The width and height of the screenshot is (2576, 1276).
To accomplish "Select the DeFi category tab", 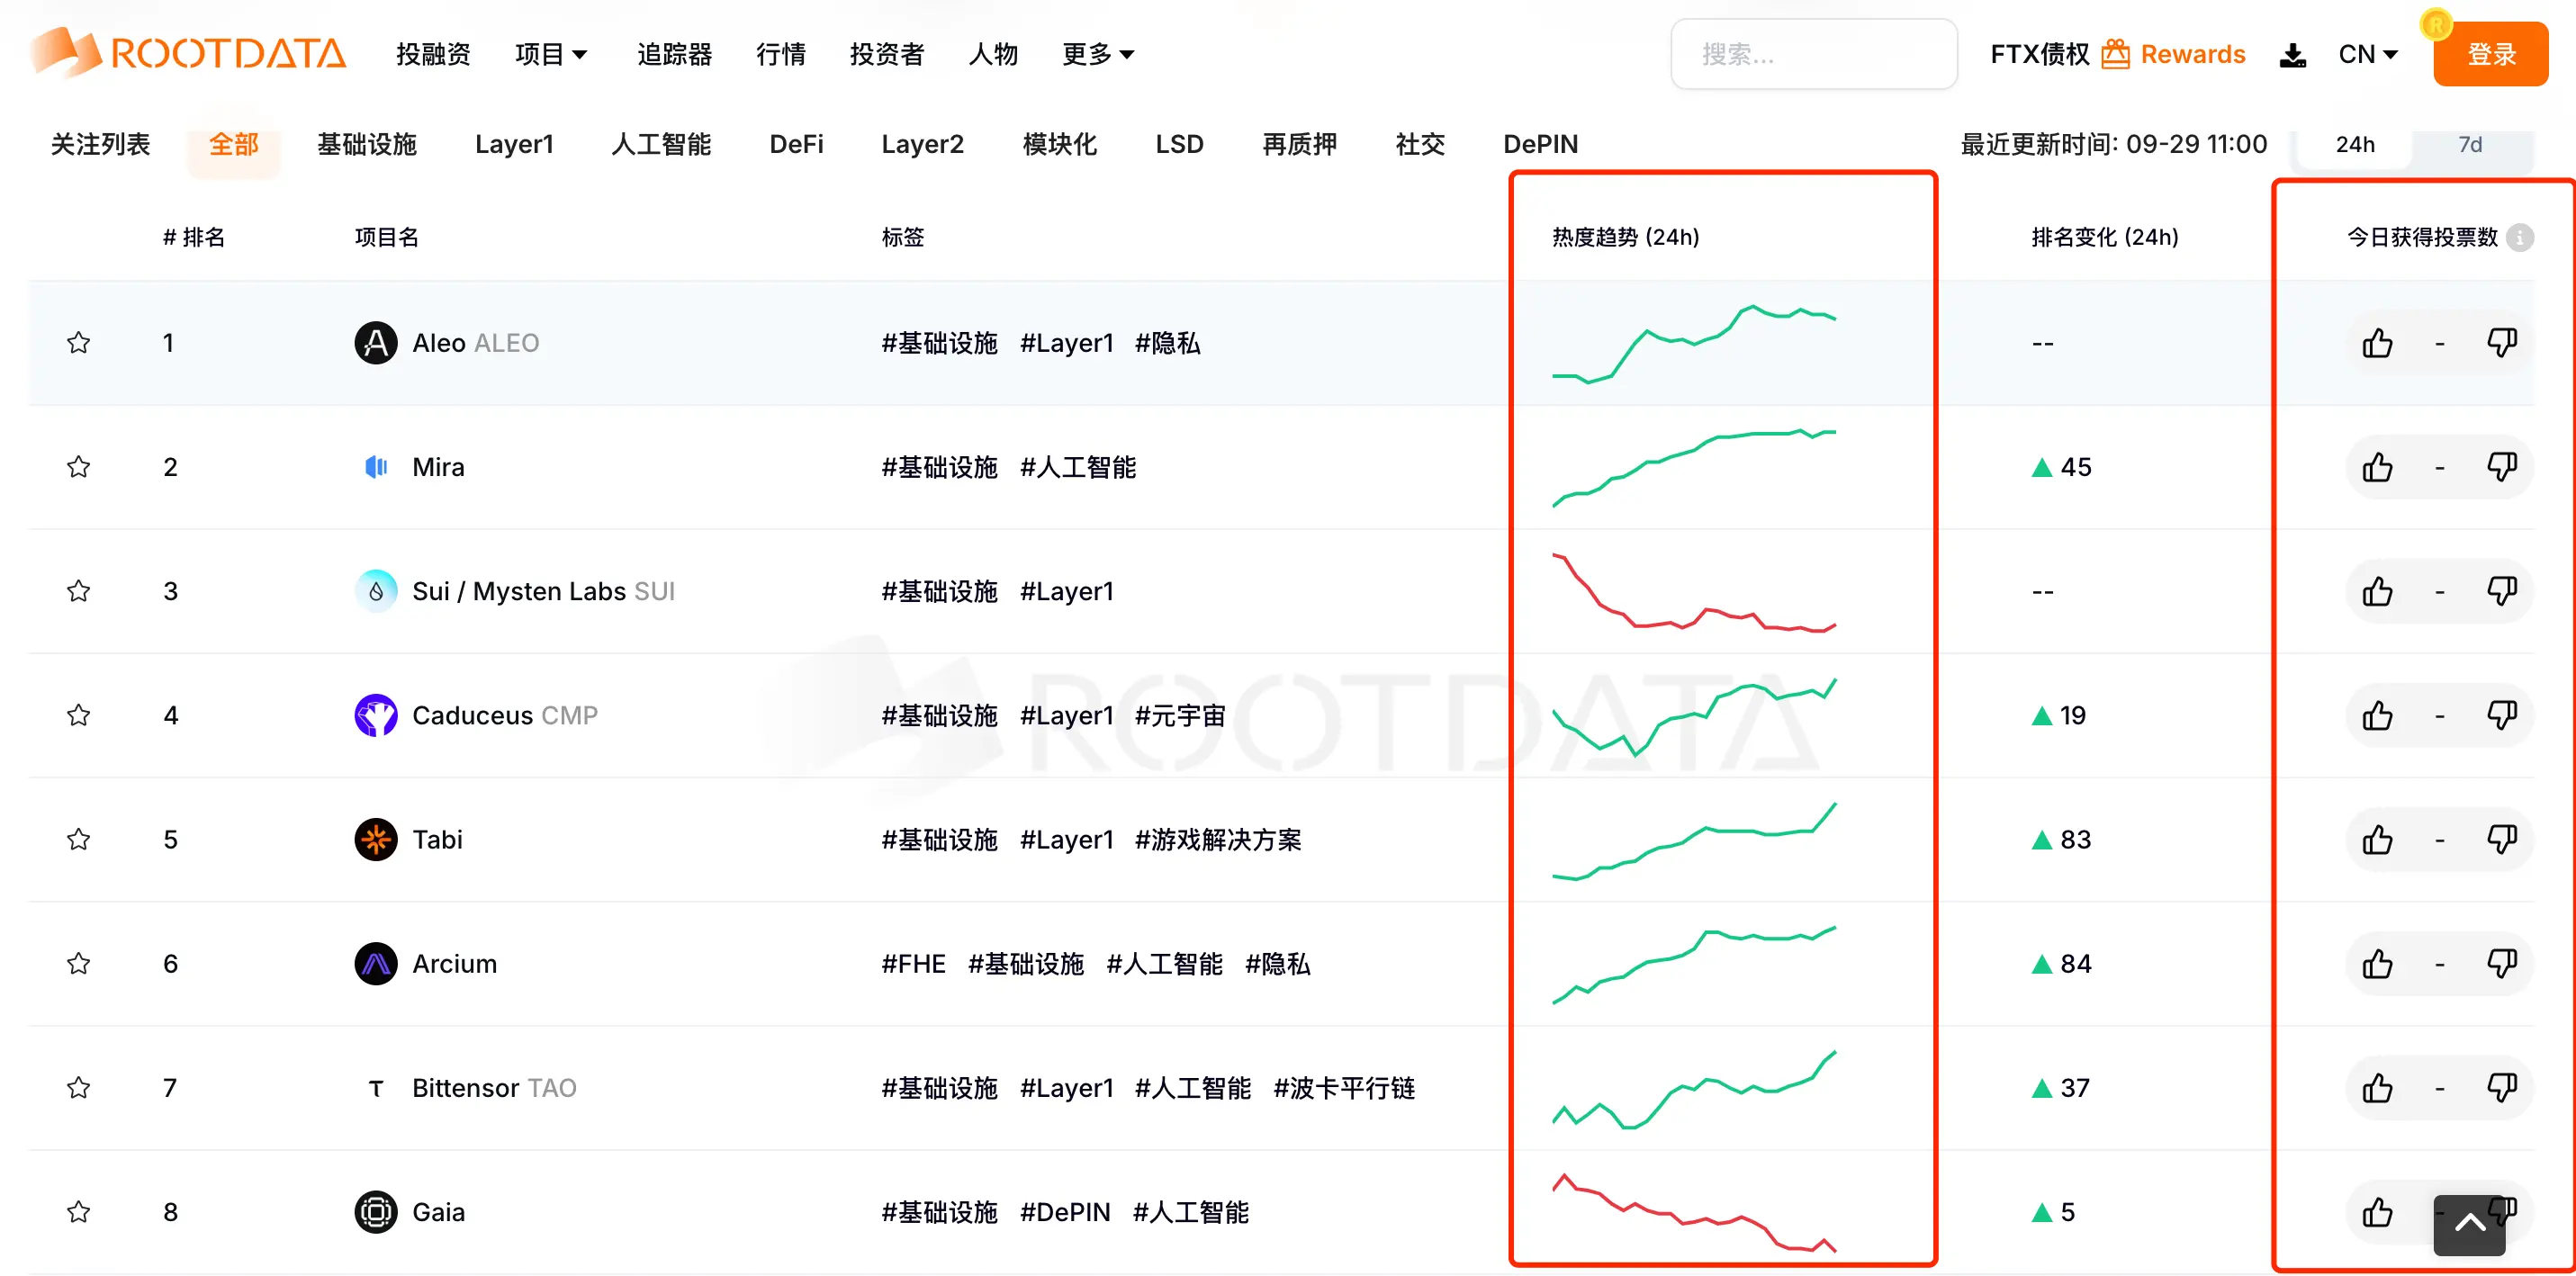I will 796,144.
